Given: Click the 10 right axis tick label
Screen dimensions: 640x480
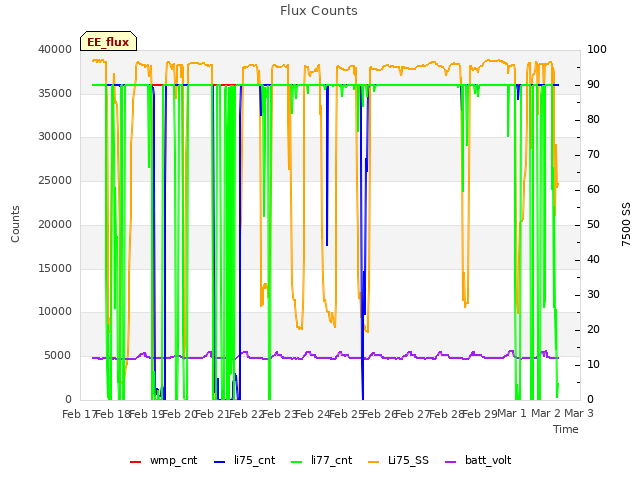Looking at the screenshot, I should point(593,364).
